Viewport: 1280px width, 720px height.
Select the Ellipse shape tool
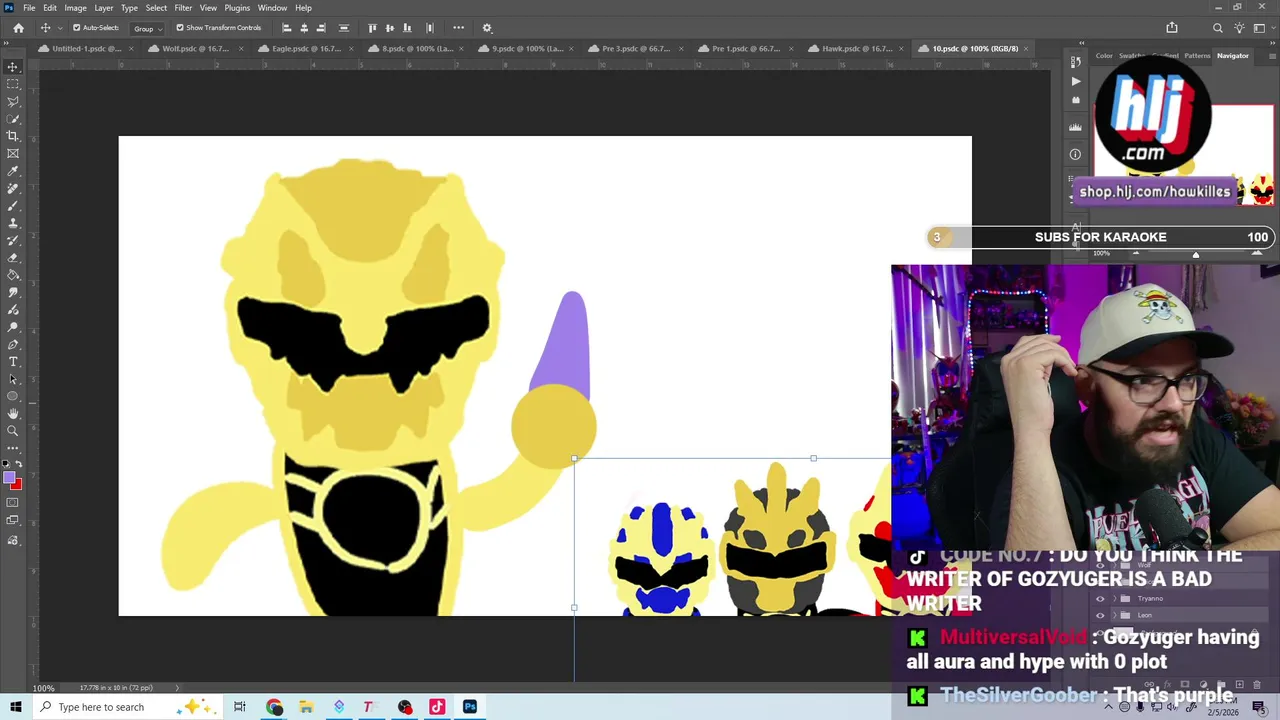13,396
